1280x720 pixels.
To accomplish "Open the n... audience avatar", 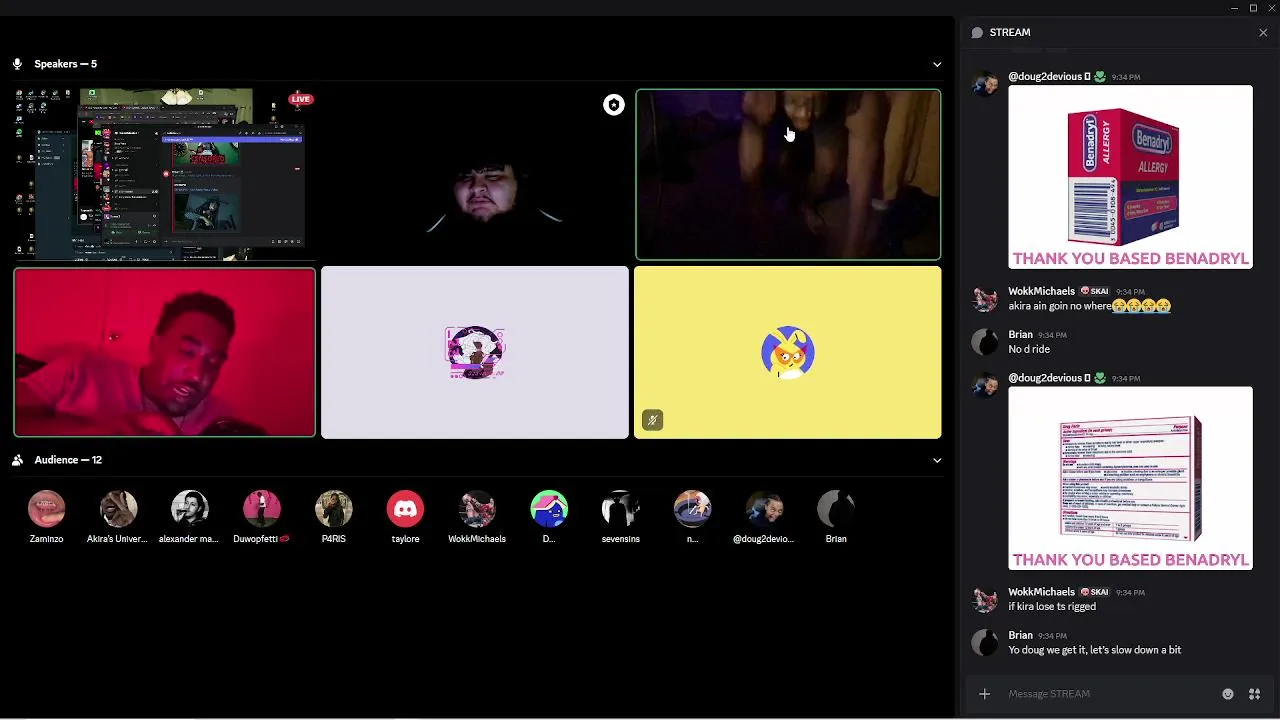I will coord(692,509).
